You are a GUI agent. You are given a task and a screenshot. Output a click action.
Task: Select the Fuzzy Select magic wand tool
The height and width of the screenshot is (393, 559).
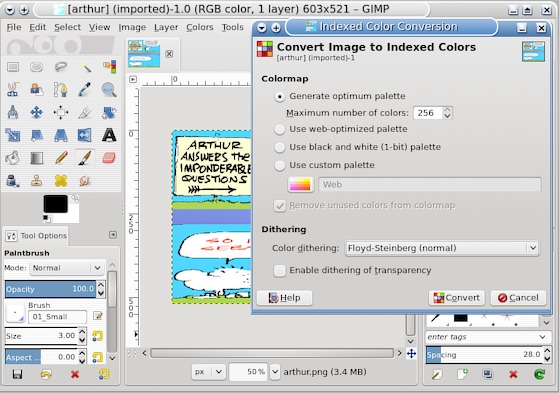85,67
